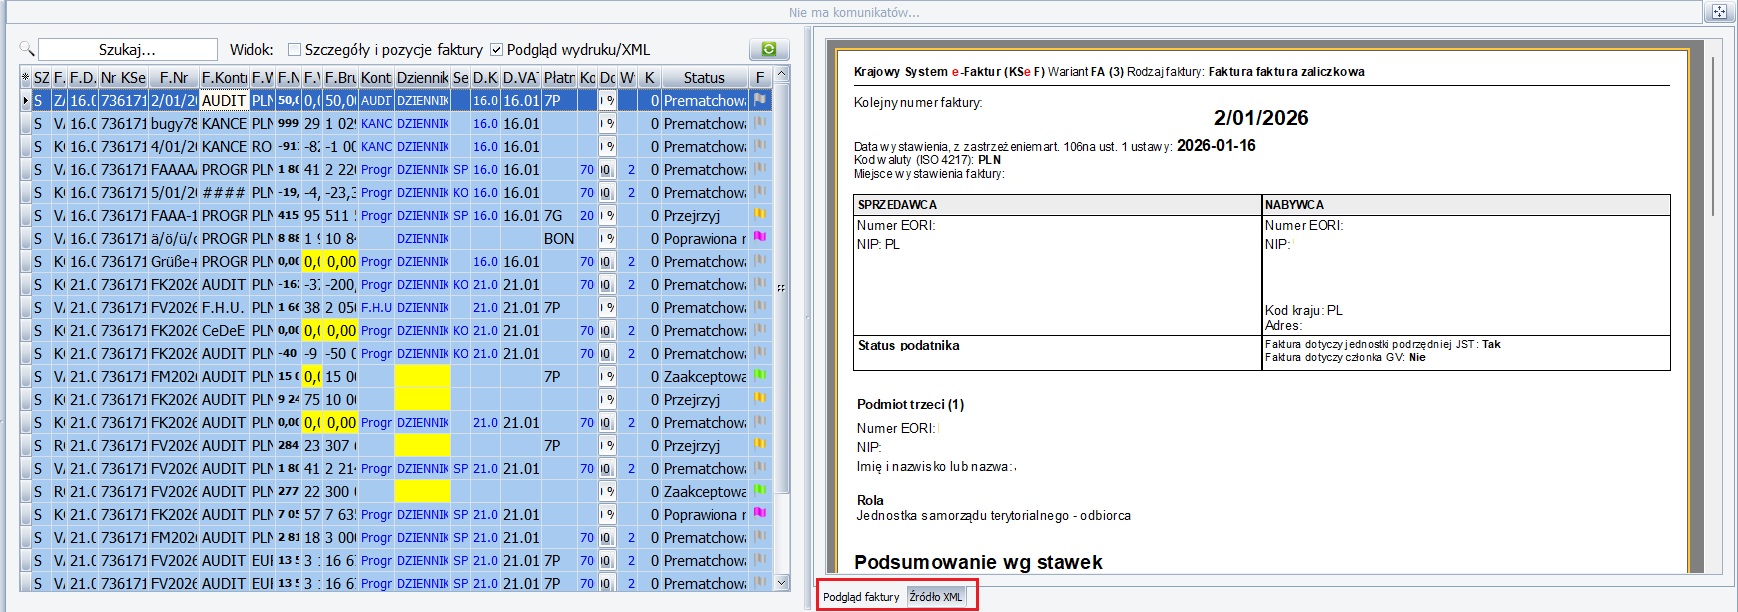Enable Szczegóły i pozycje faktury checkbox
The height and width of the screenshot is (612, 1738).
pos(294,49)
